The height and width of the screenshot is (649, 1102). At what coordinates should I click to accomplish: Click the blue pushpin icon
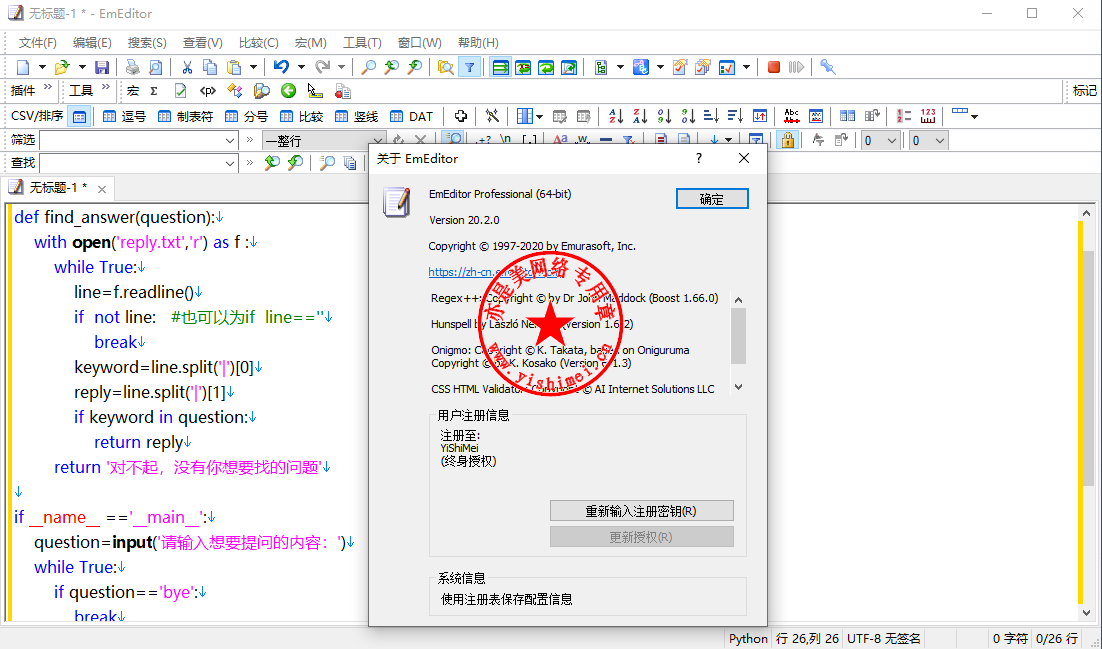(828, 68)
